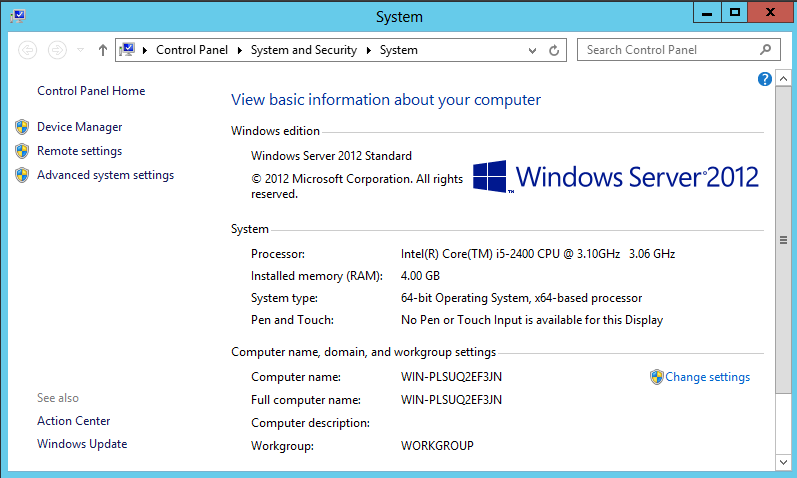This screenshot has width=797, height=478.
Task: Maximize the System window
Action: (x=734, y=12)
